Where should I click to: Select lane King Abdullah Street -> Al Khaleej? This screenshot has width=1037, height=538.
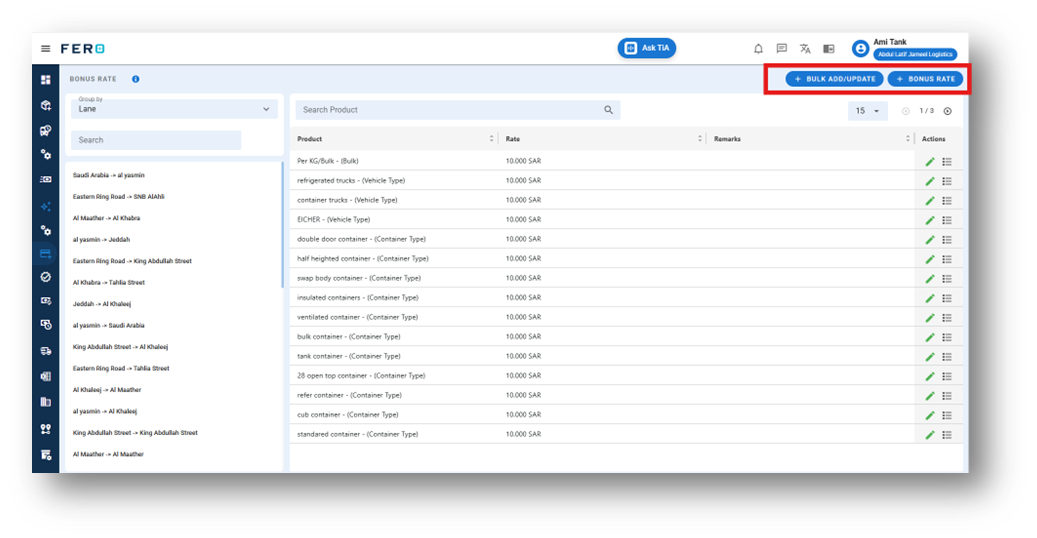click(x=120, y=347)
